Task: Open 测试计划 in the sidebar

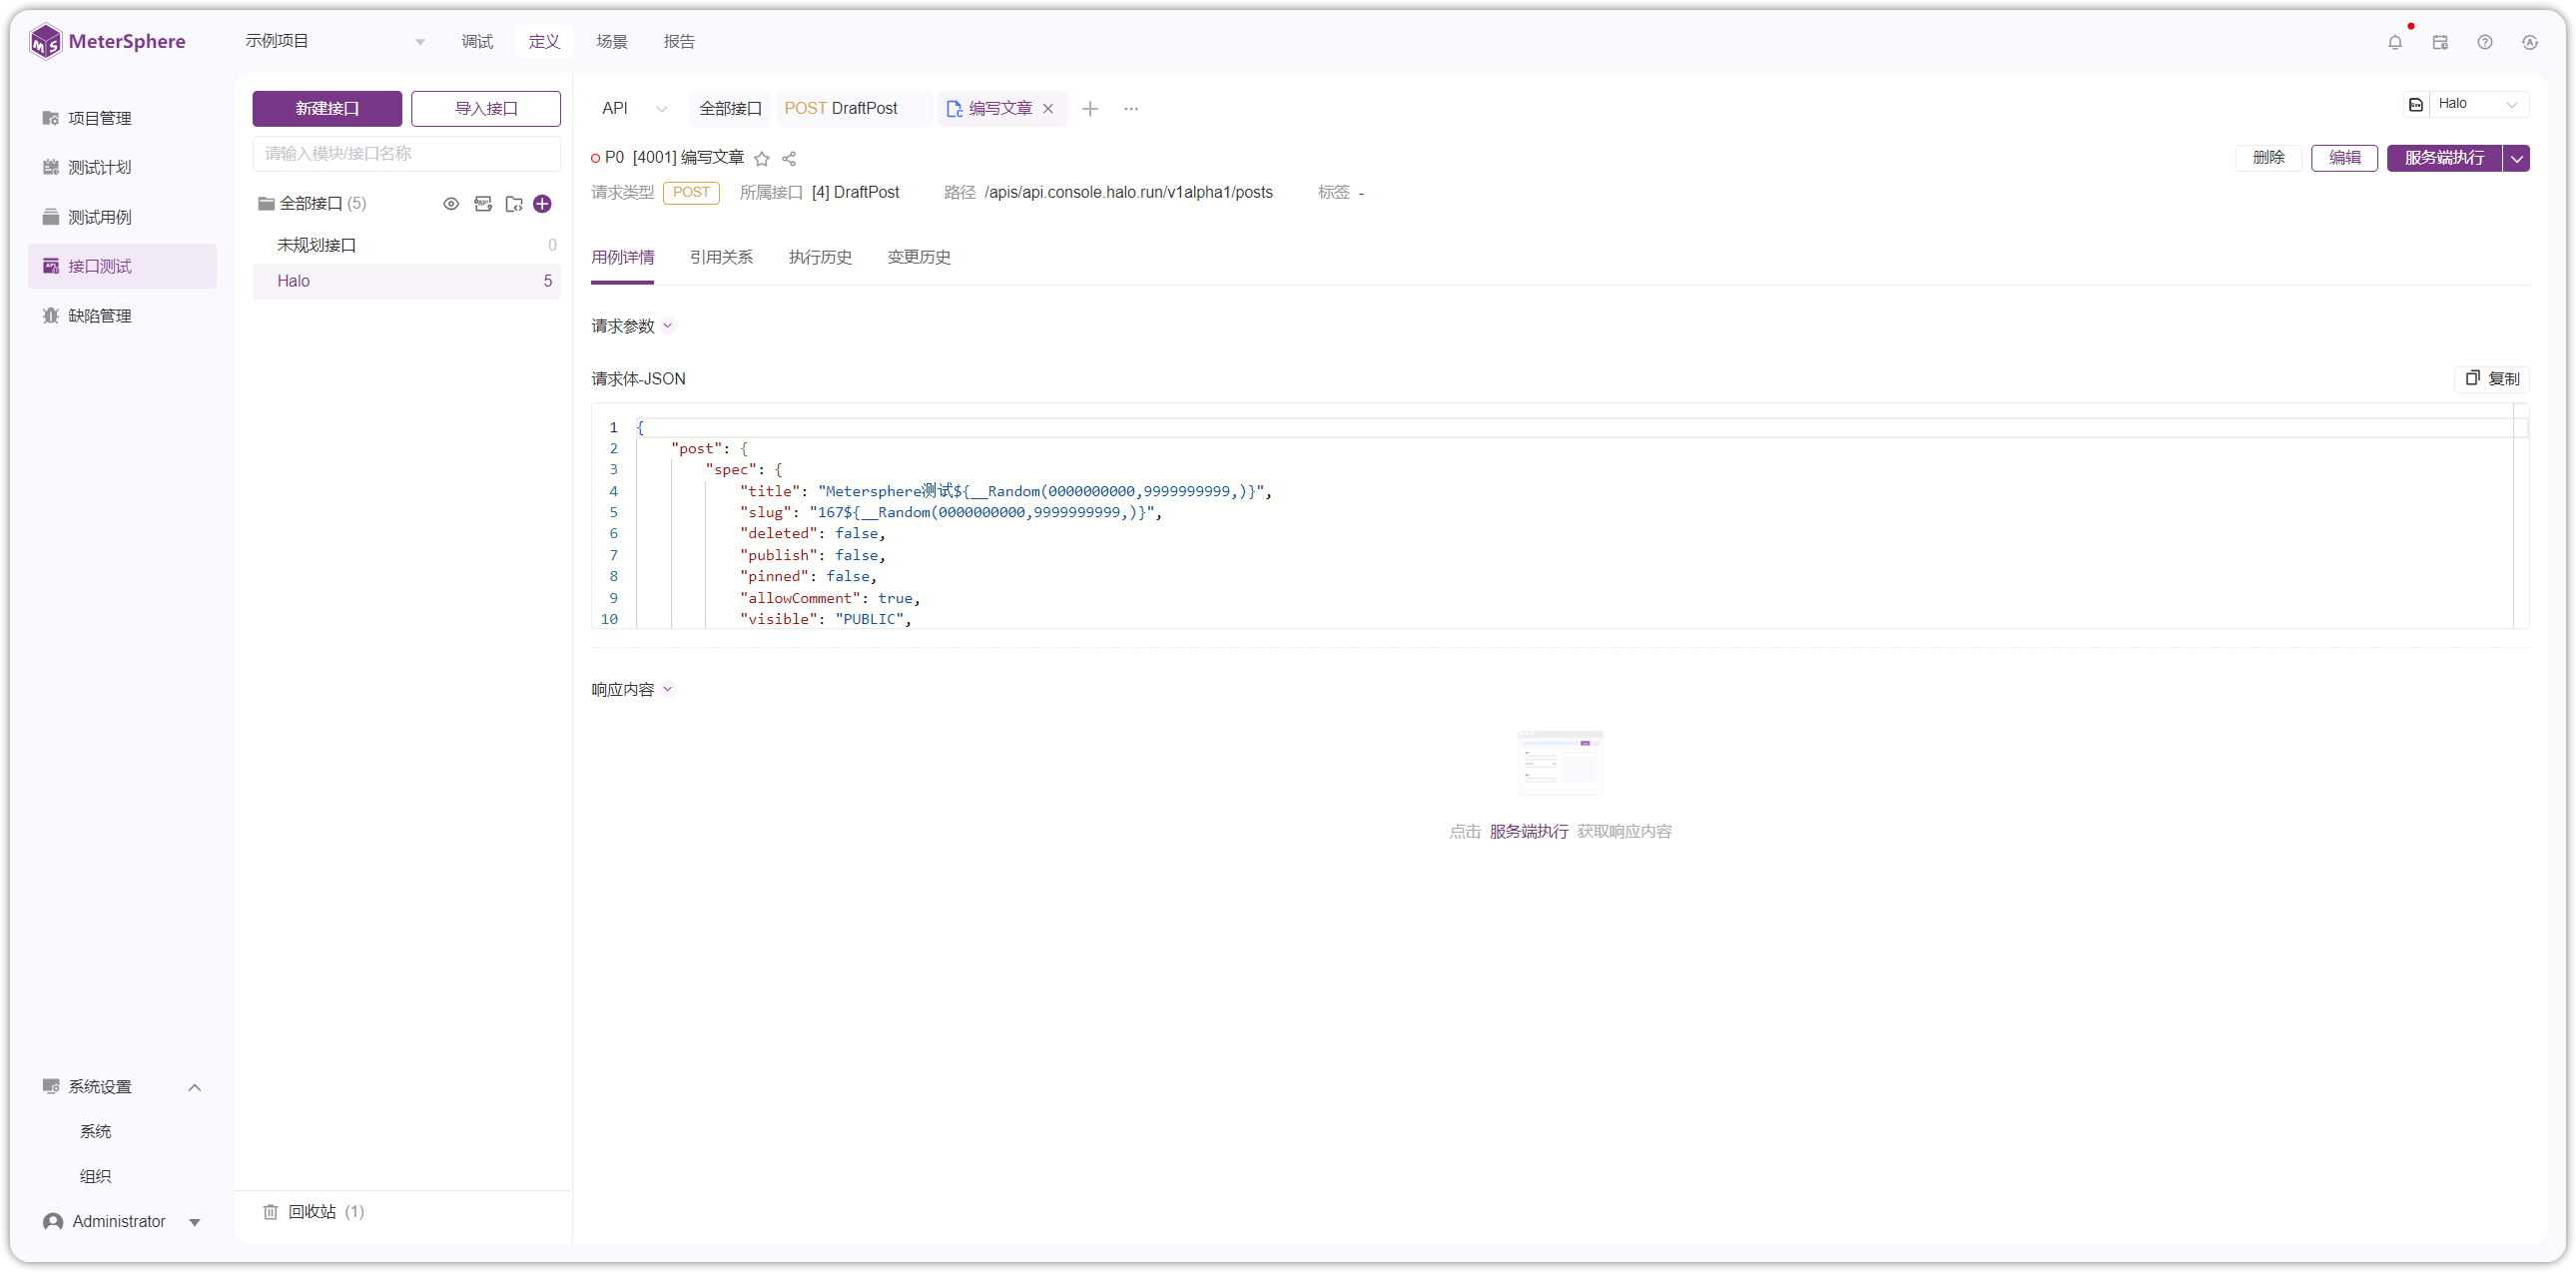Action: tap(122, 167)
